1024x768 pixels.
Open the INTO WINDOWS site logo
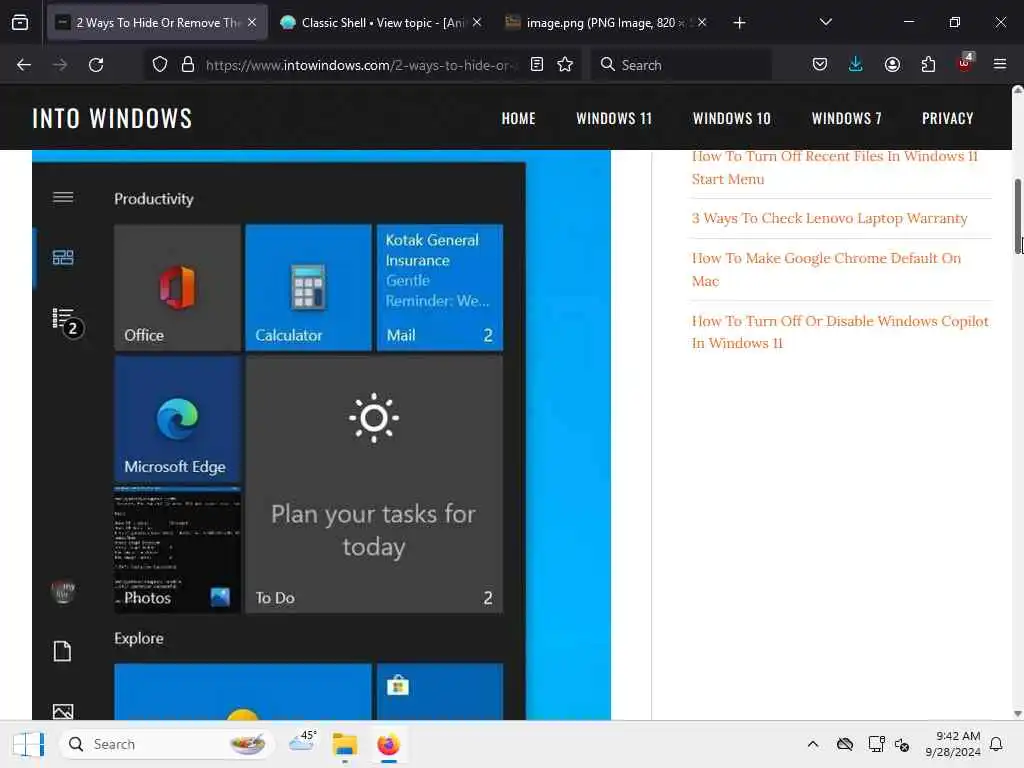[x=112, y=118]
